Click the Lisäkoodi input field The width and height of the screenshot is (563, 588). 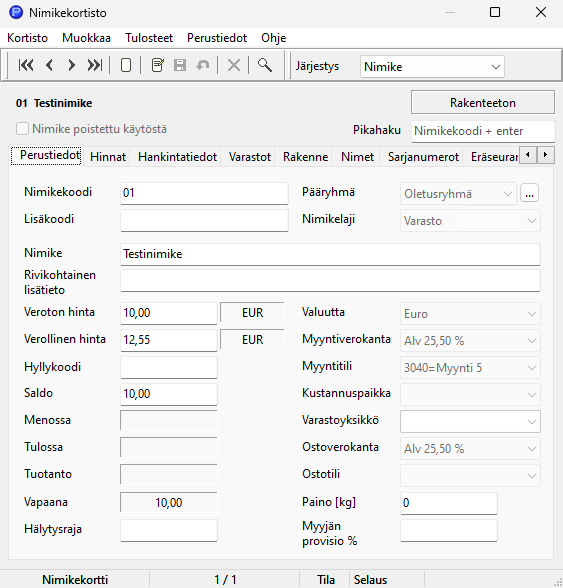point(204,220)
